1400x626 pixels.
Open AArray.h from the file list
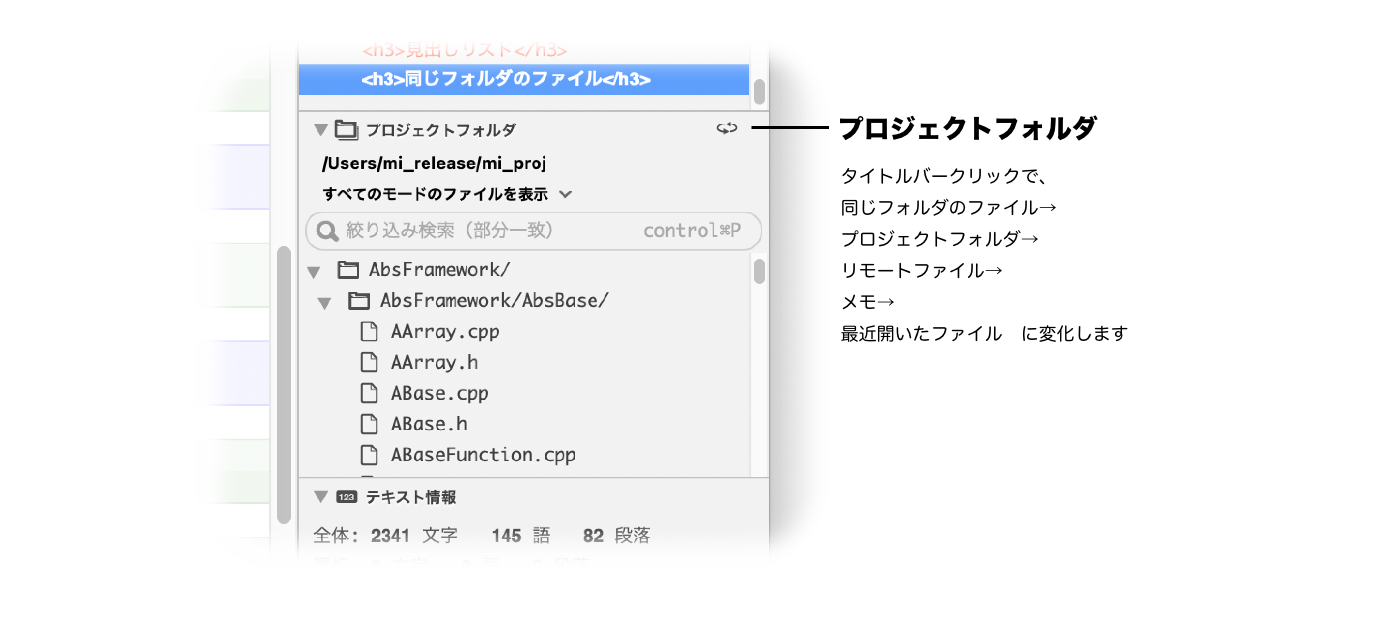[434, 362]
